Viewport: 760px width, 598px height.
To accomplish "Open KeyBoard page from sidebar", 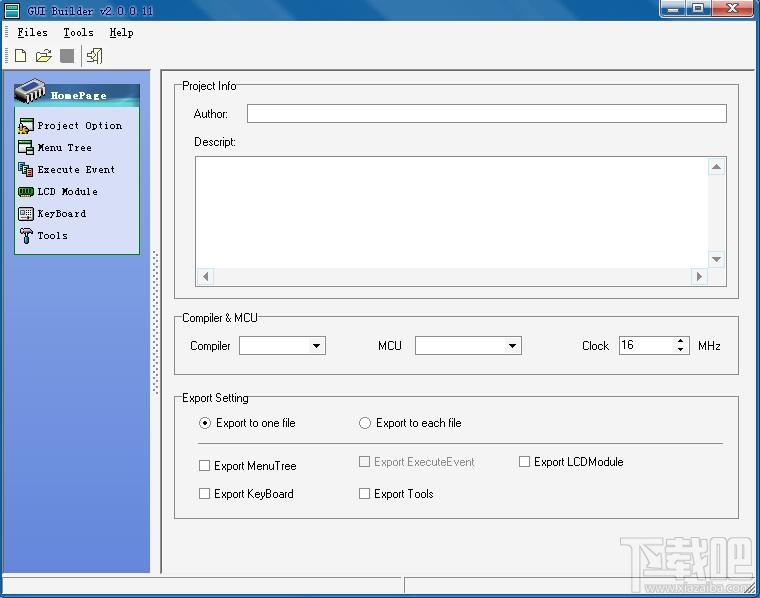I will tap(62, 214).
